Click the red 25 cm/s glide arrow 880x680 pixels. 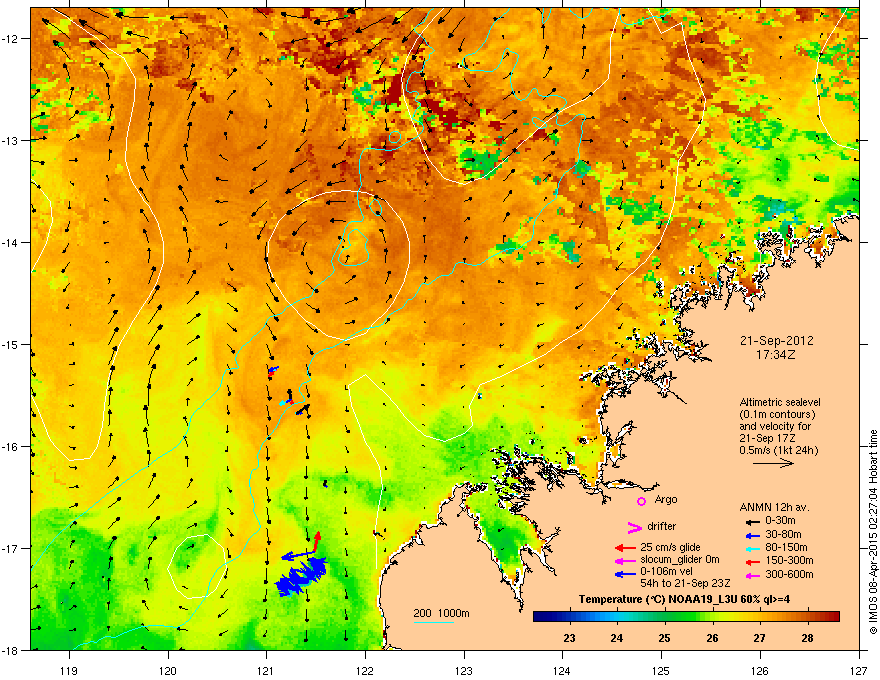click(x=625, y=548)
